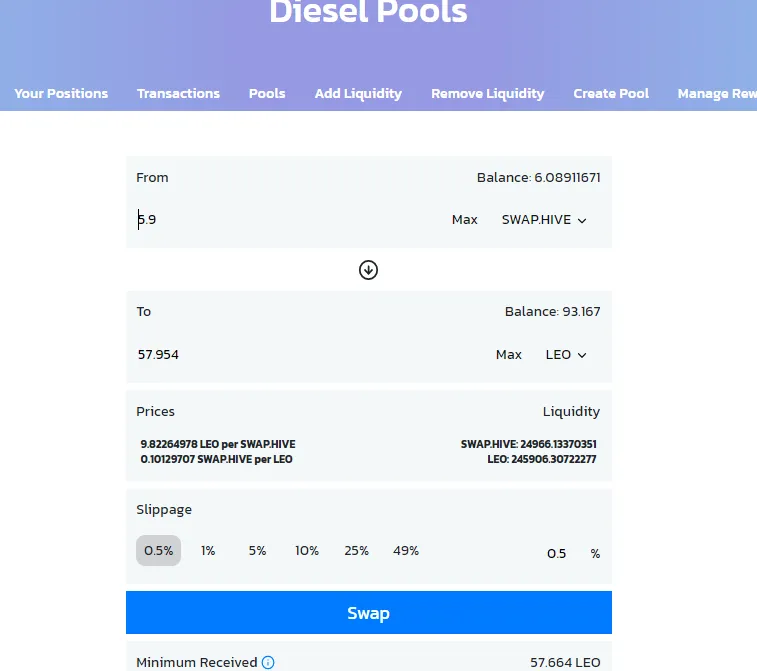757x671 pixels.
Task: Go to the Transactions tab
Action: point(178,94)
